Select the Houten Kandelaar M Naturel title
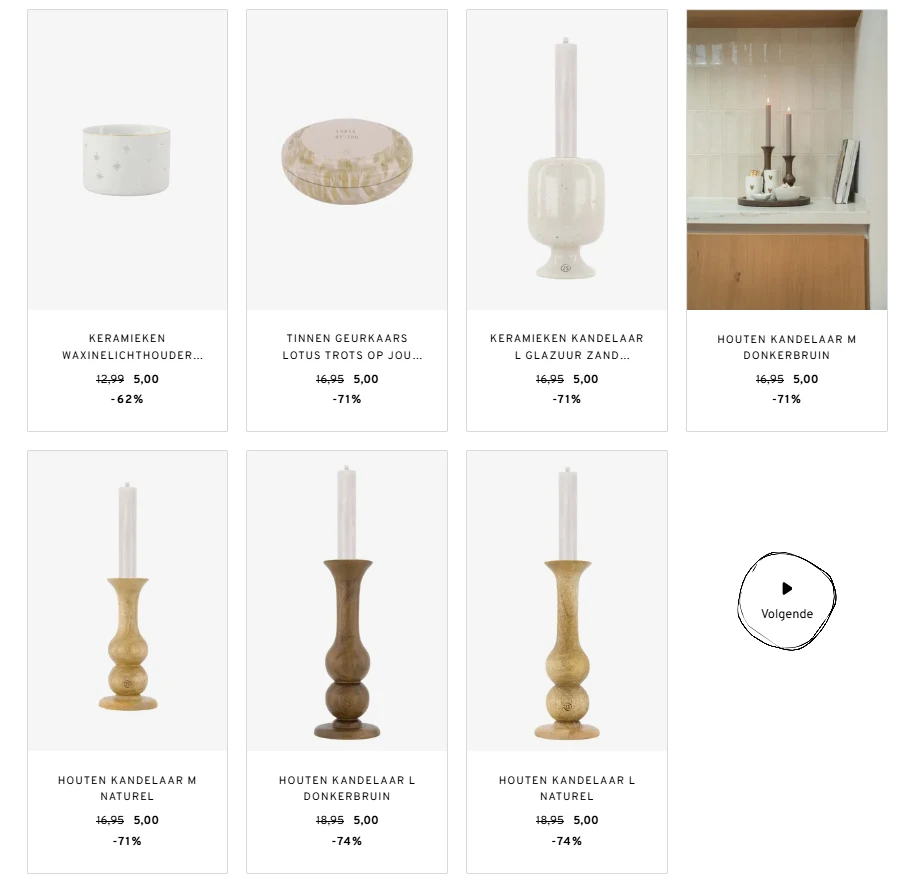914x895 pixels. coord(127,788)
